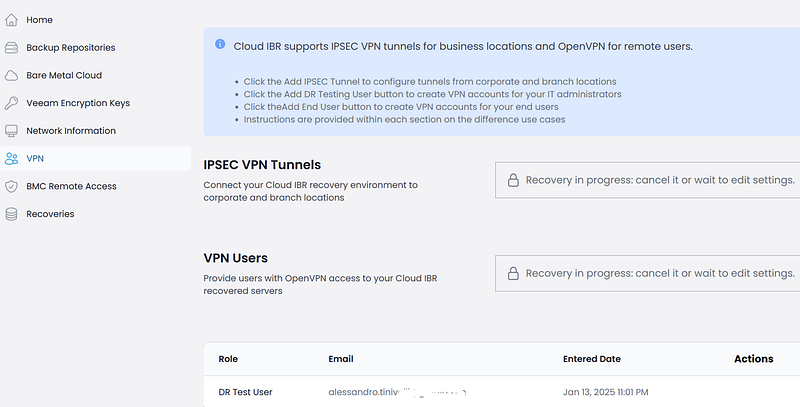Open the Backup Repositories menu item
Viewport: 800px width, 407px height.
(x=70, y=47)
